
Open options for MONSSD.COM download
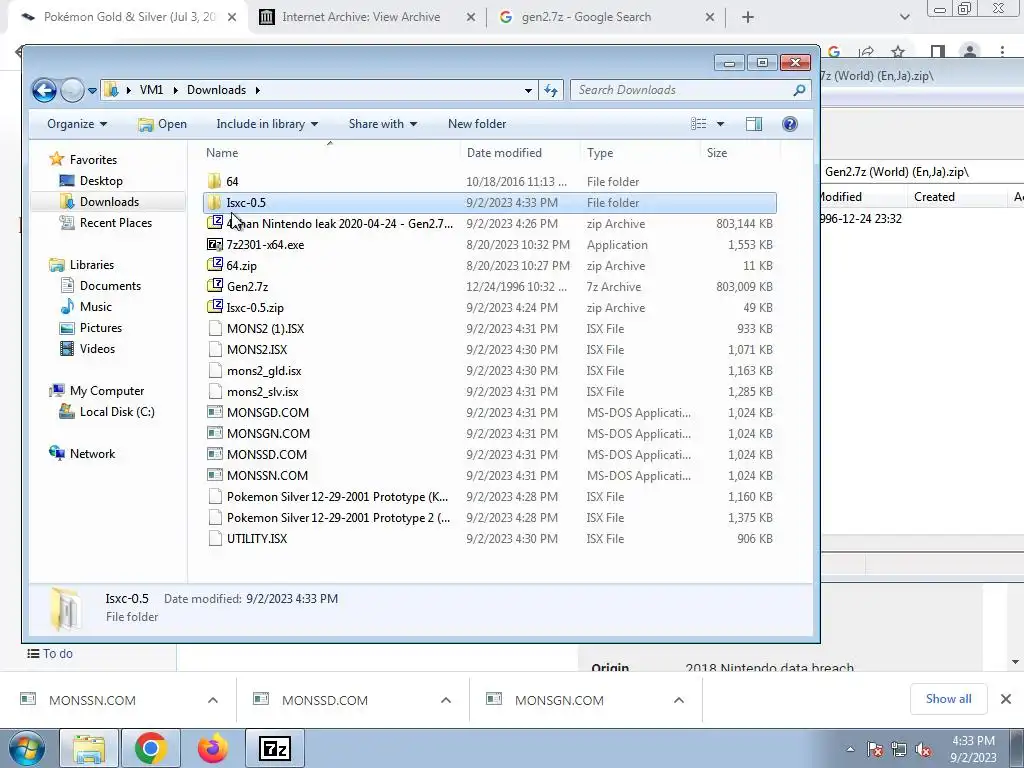coord(446,700)
